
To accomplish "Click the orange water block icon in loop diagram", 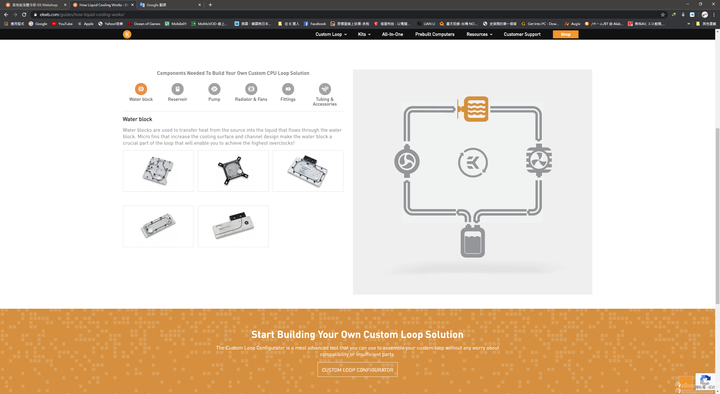I will 473,109.
